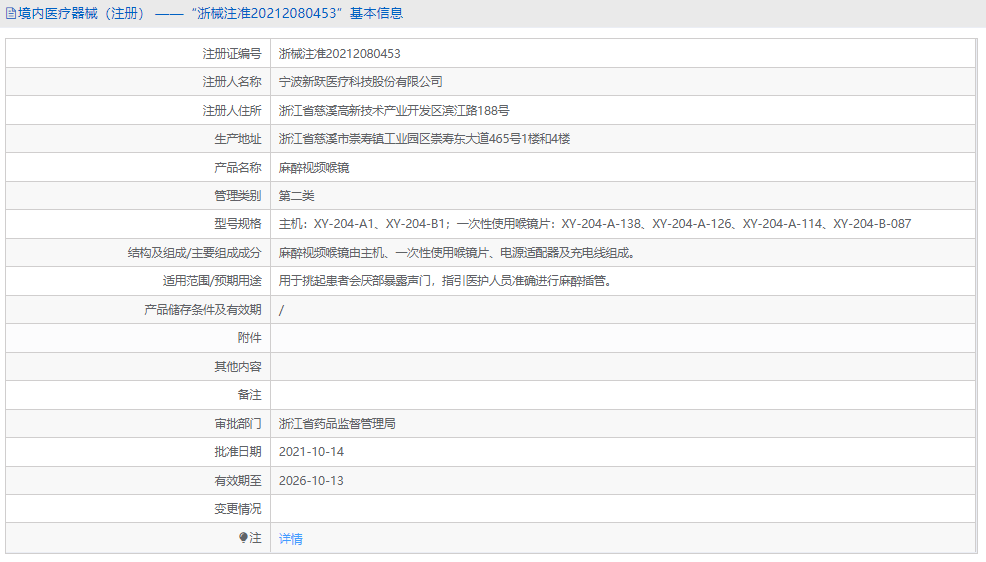Click the 生产地址 label cell
The width and height of the screenshot is (986, 562).
(x=138, y=139)
